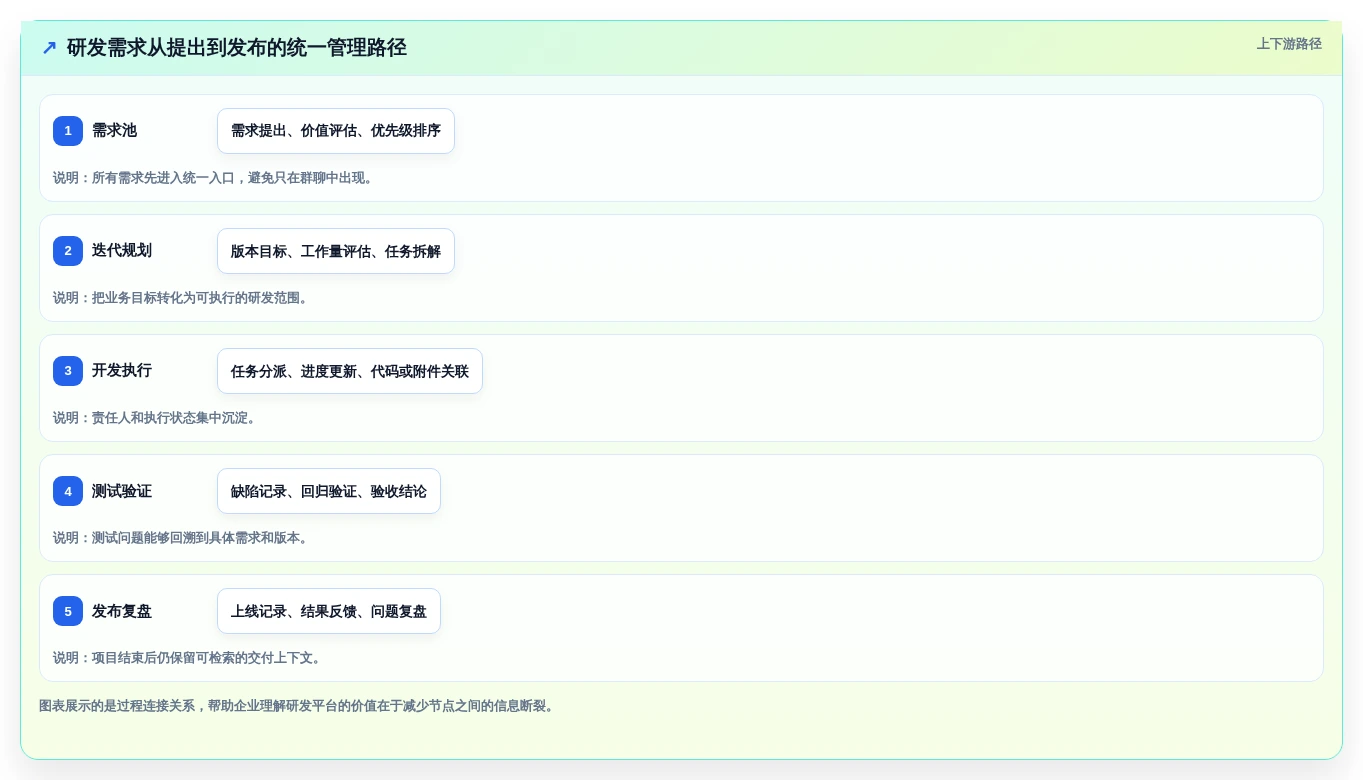Select the step 4 number badge

coord(68,491)
